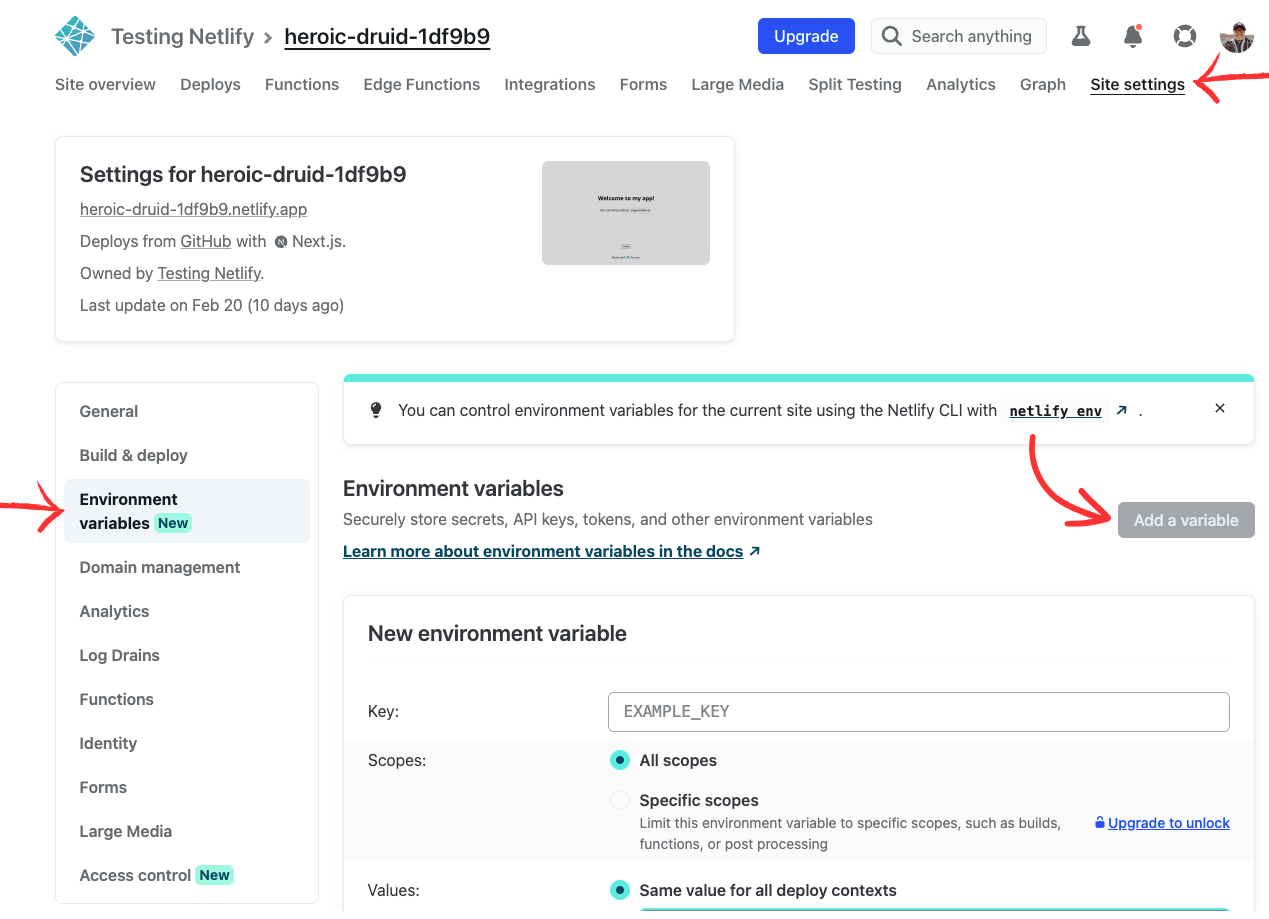Open Build & deploy settings
Viewport: 1269px width, 919px height.
point(134,455)
